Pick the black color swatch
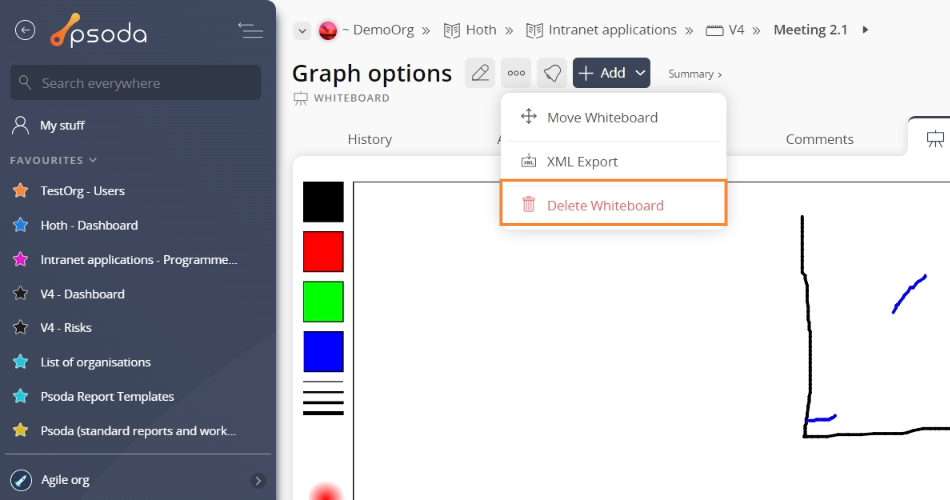The height and width of the screenshot is (500, 950). [323, 202]
